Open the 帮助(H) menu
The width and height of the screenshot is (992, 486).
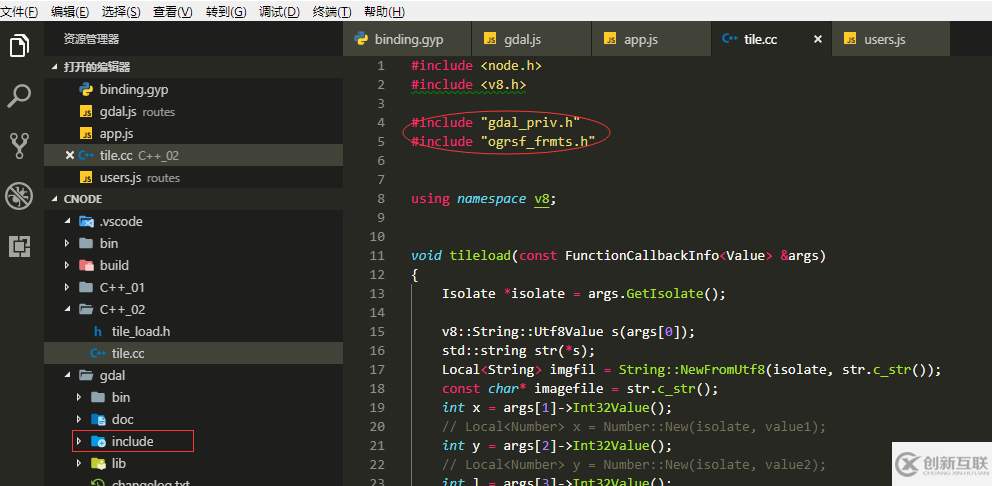[385, 11]
